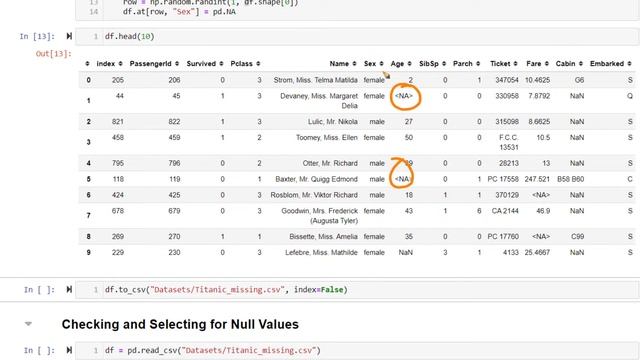Click cabin value 'B58 B60'
The height and width of the screenshot is (360, 640).
click(x=571, y=179)
